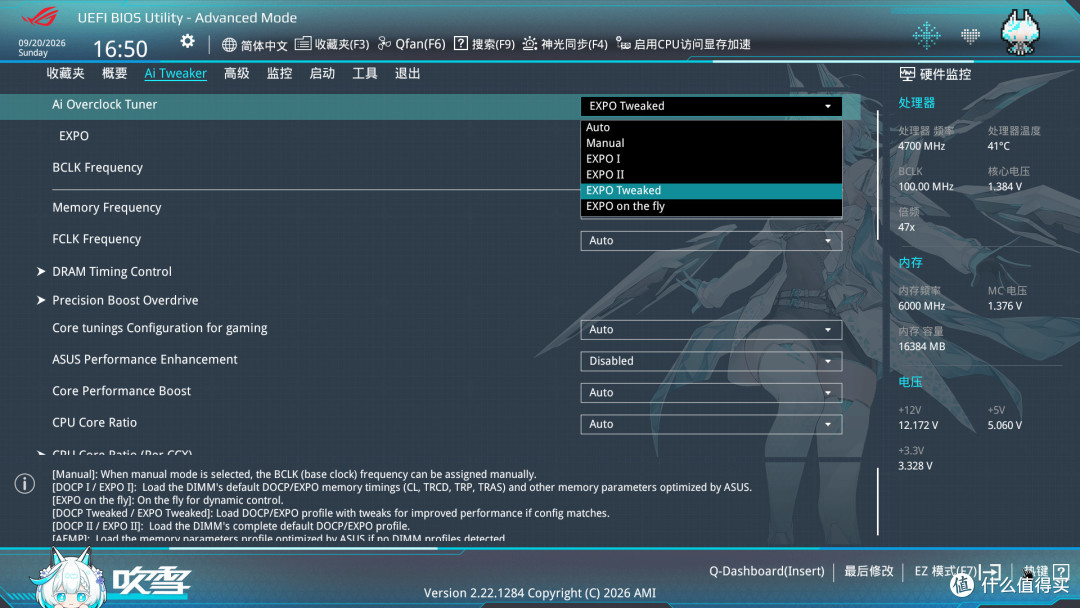
Task: Click the 硬件监控 monitor icon
Action: [907, 74]
